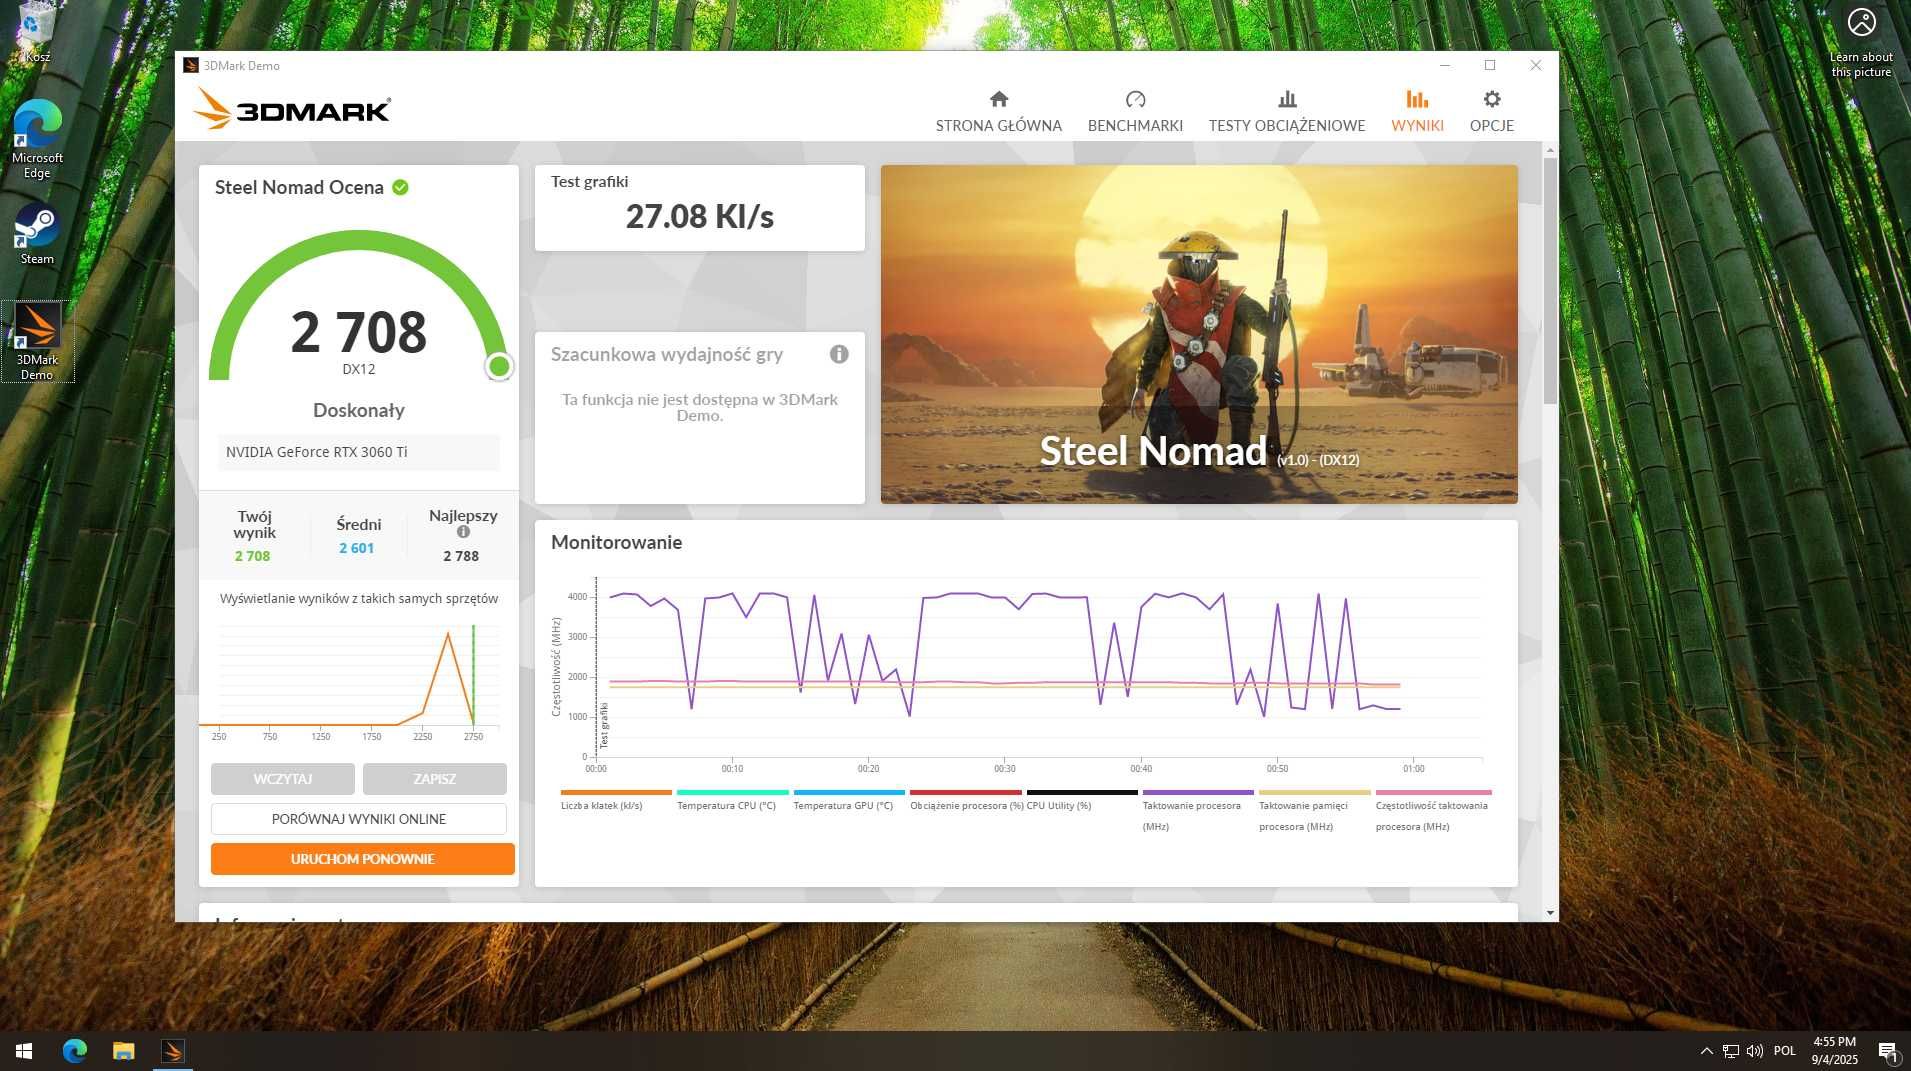Click the green validation checkmark next to Steel Nomad Ocena

pyautogui.click(x=400, y=187)
